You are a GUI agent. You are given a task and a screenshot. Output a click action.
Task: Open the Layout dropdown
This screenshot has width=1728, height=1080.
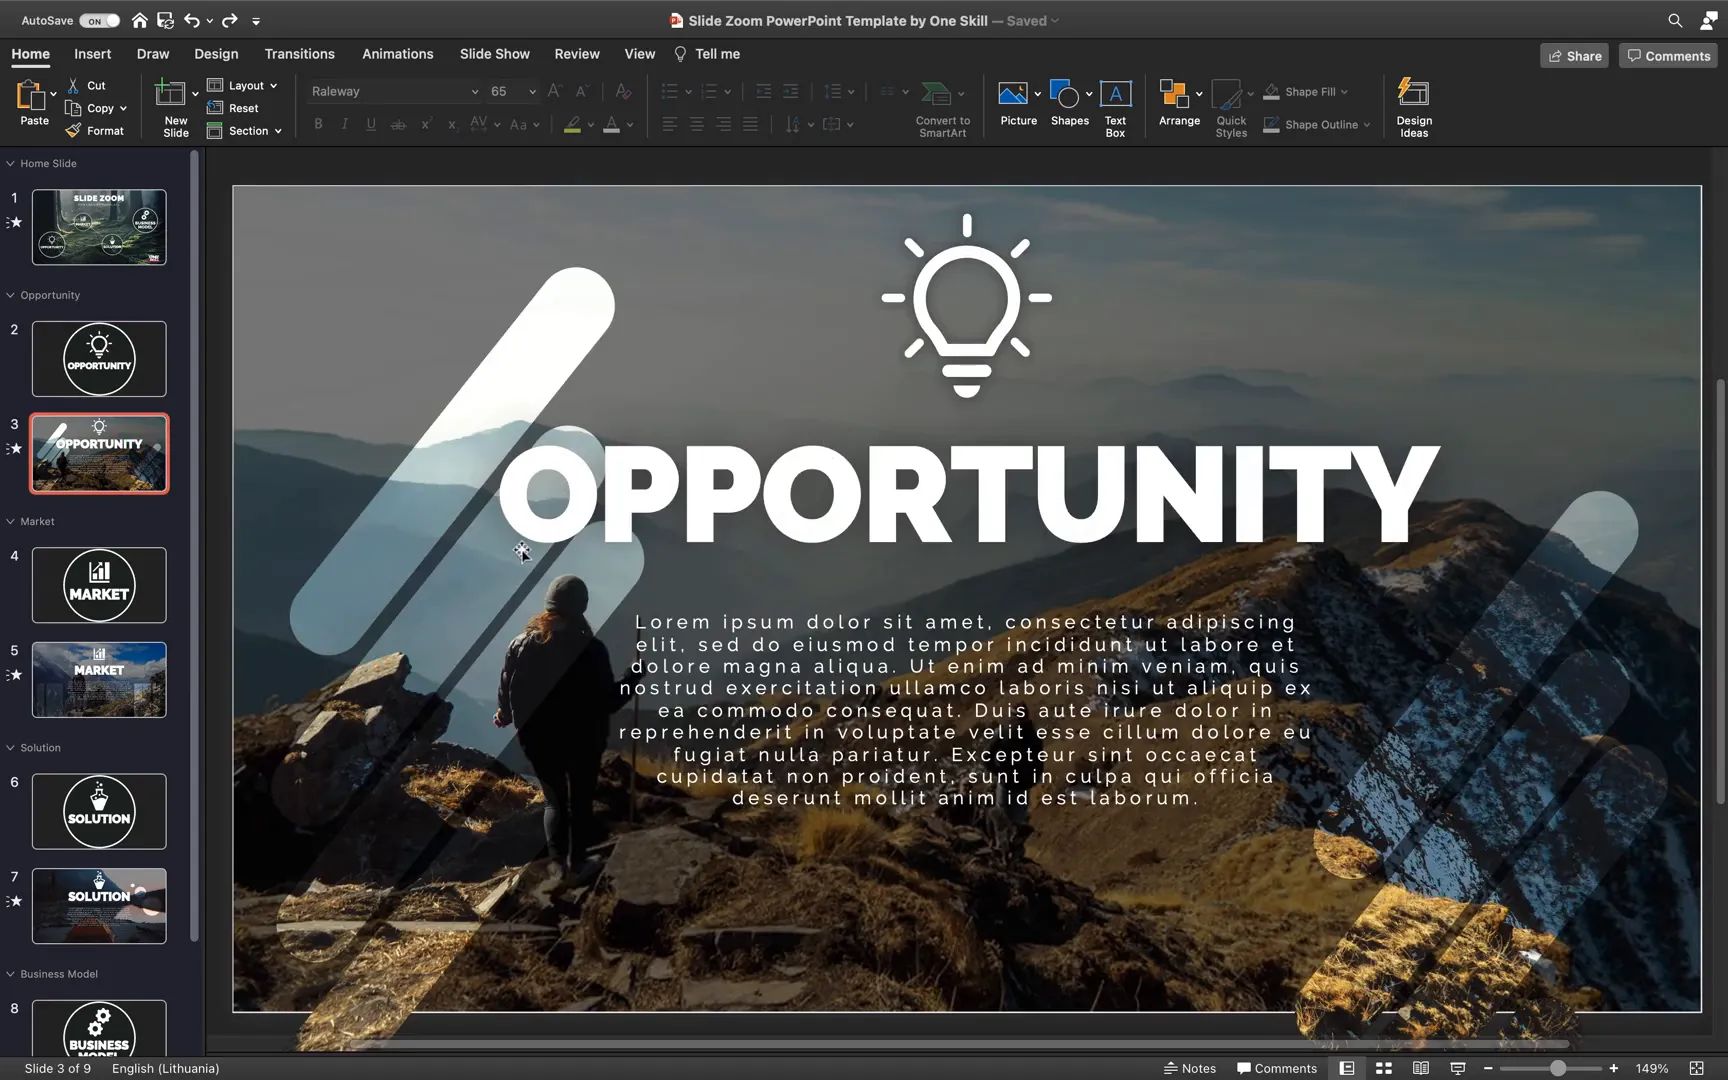[x=242, y=86]
